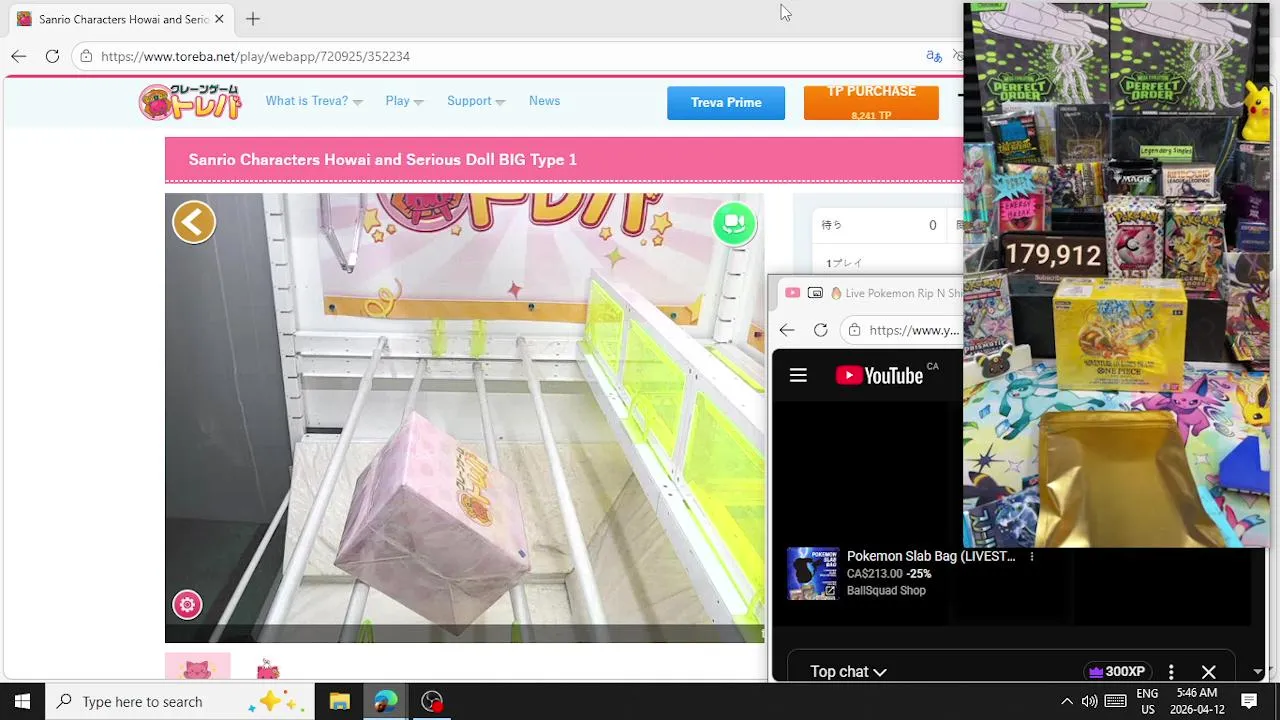Open a new browser tab with the plus icon
Viewport: 1280px width, 720px height.
click(x=253, y=19)
